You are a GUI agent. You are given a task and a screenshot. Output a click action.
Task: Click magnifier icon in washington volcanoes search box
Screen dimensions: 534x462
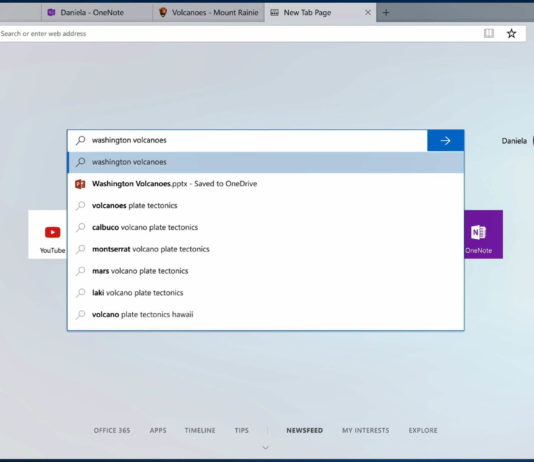[x=81, y=140]
